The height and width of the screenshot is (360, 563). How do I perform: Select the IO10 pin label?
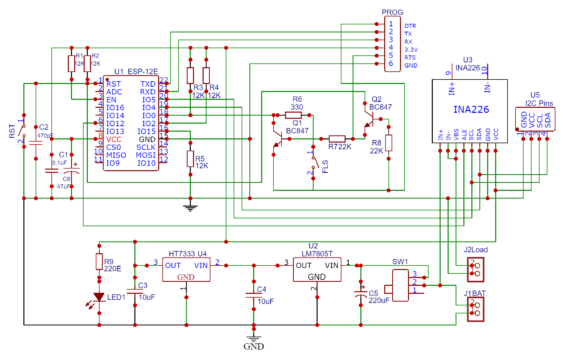[x=147, y=163]
